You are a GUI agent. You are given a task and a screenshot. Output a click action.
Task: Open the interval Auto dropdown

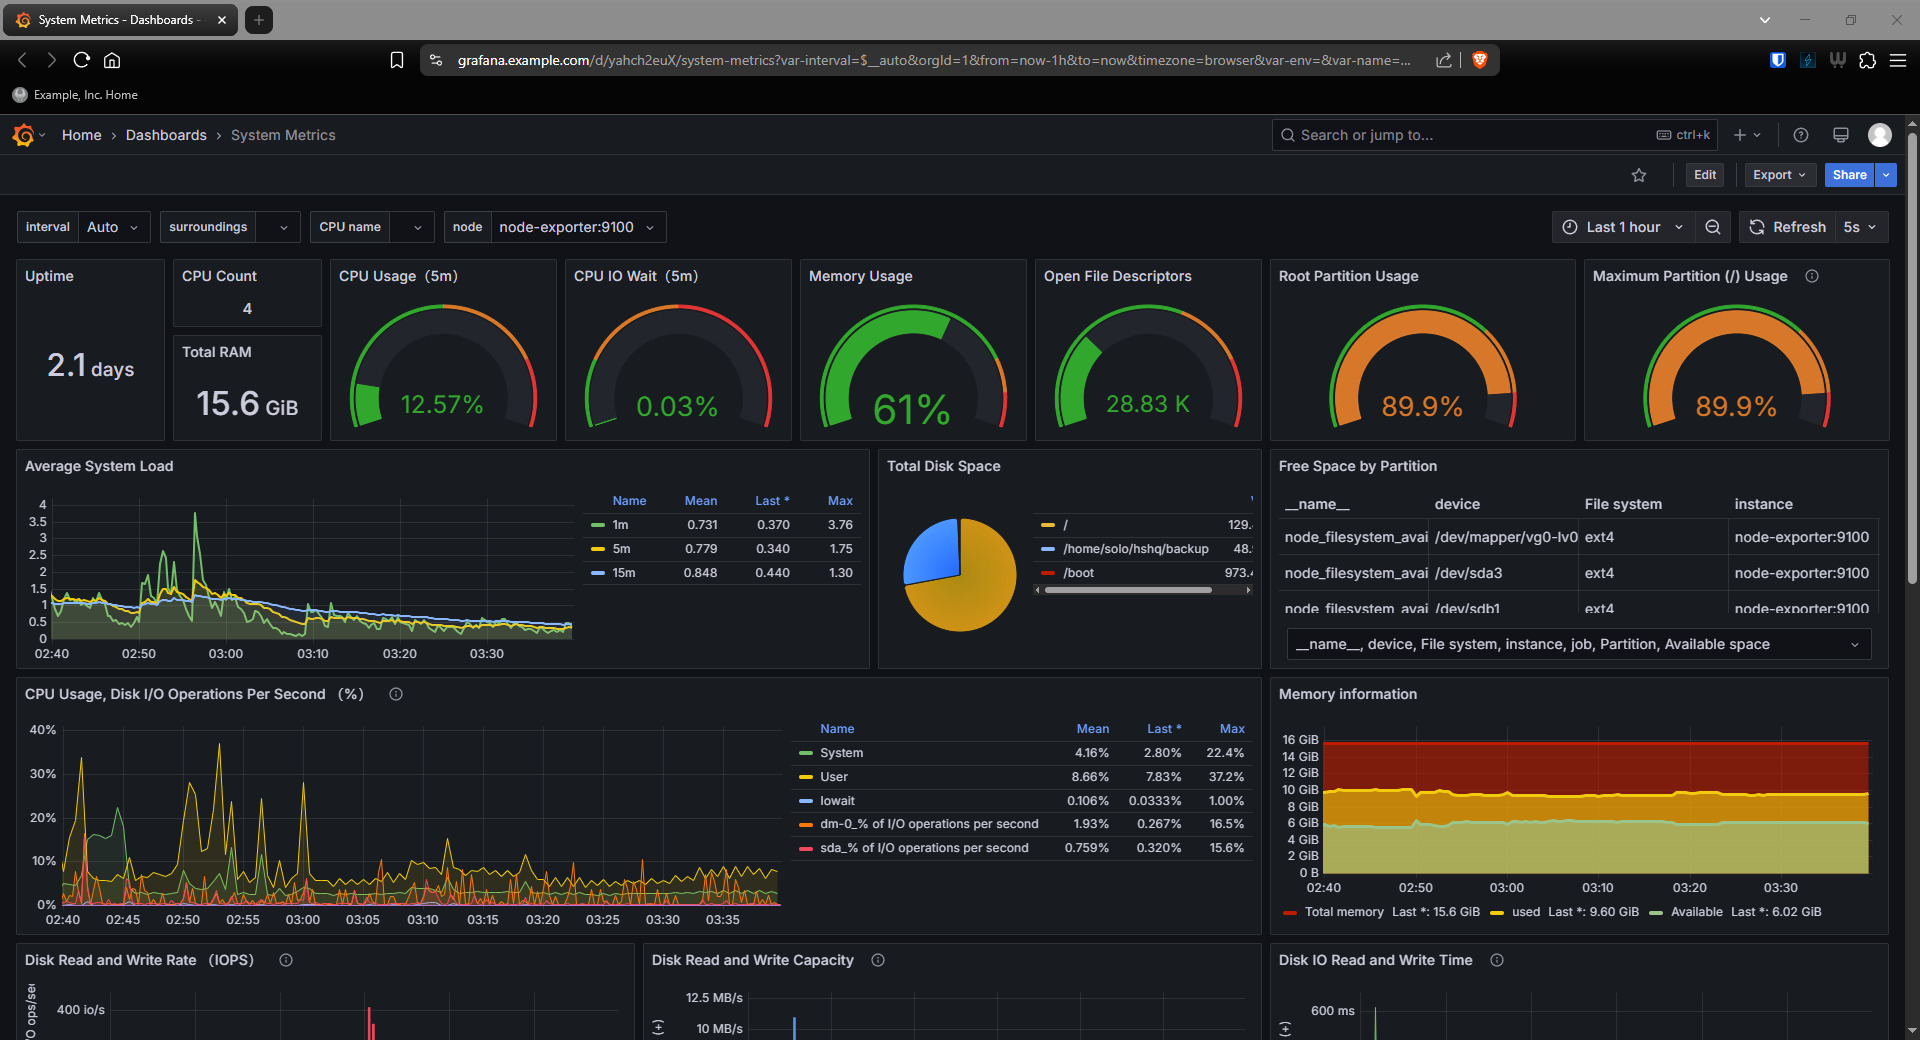pyautogui.click(x=112, y=227)
